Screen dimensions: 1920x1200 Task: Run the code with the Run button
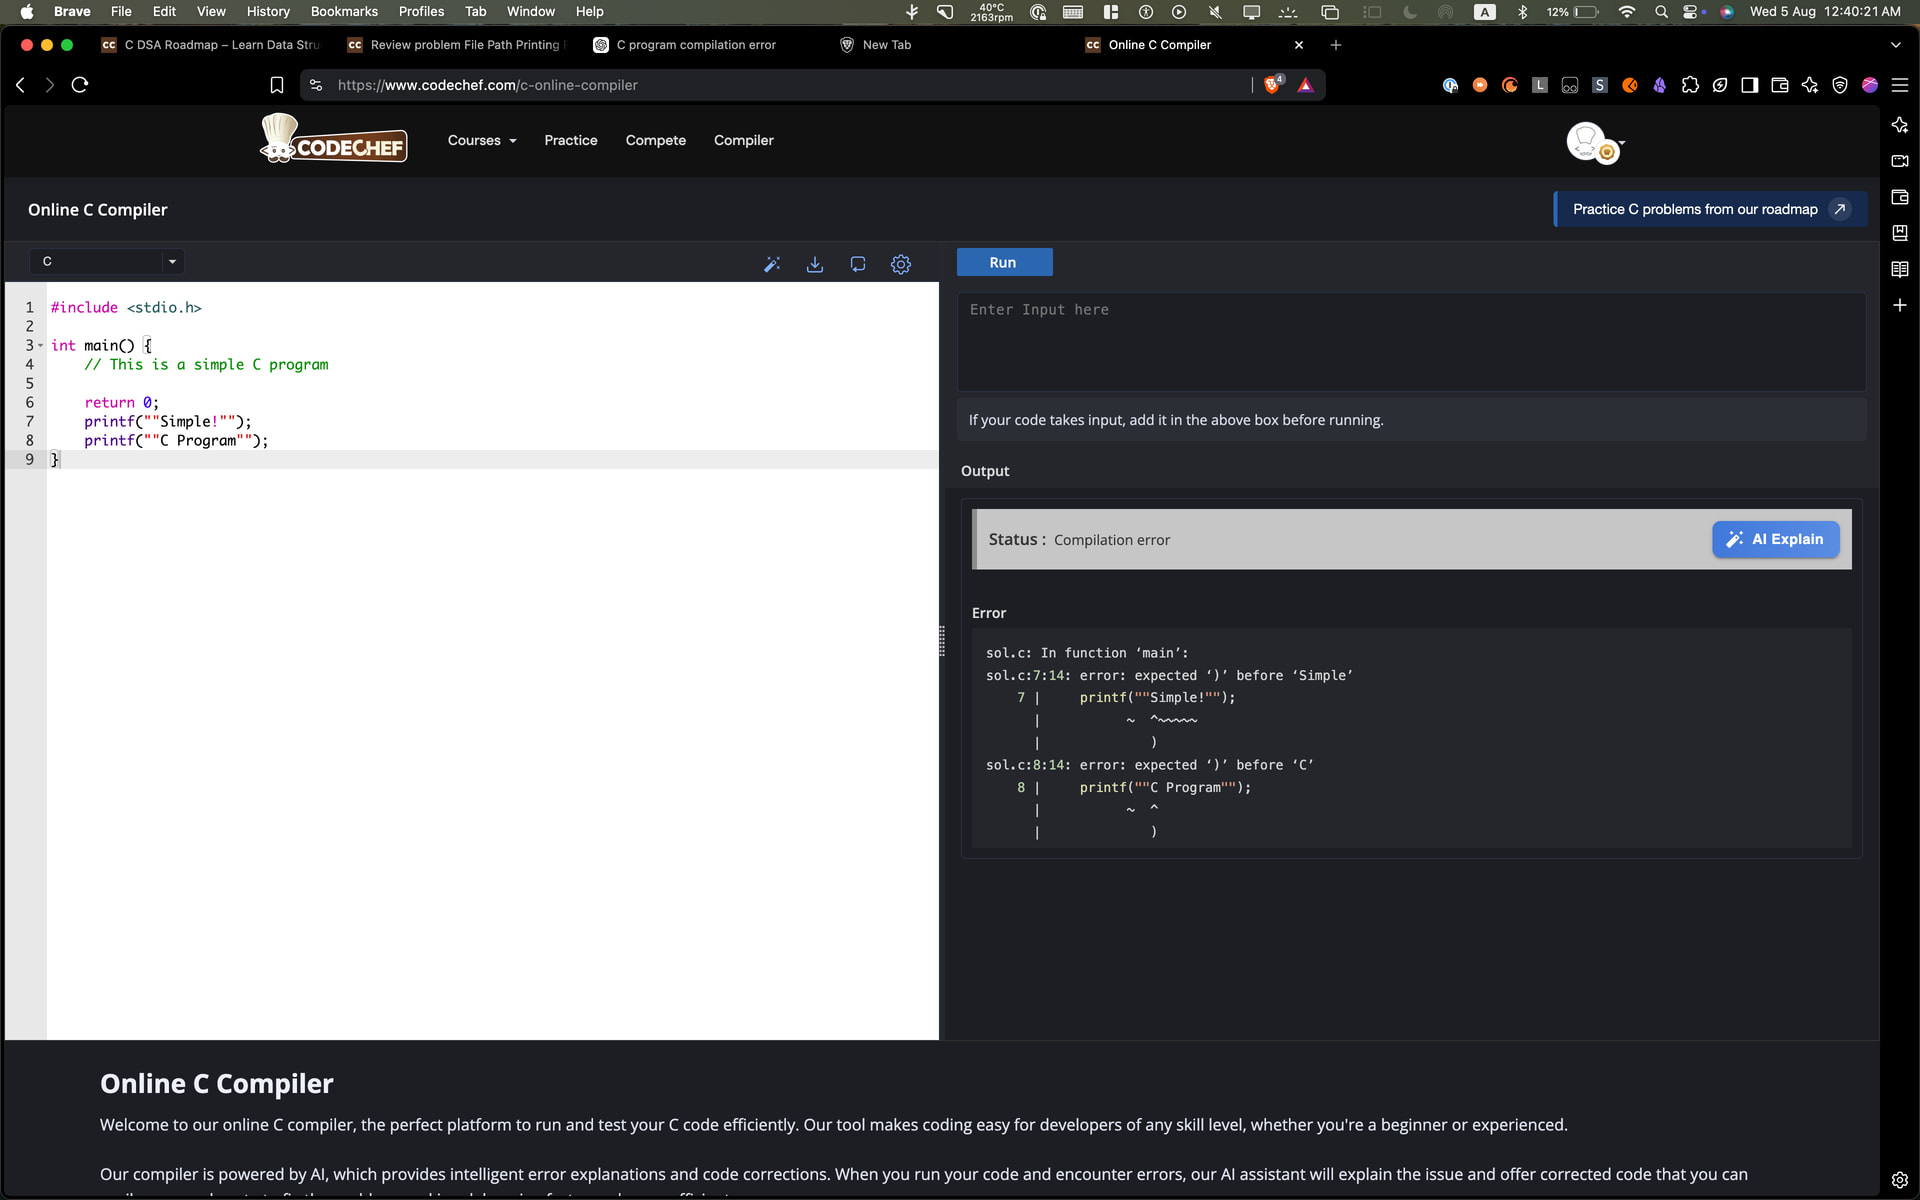tap(1004, 262)
